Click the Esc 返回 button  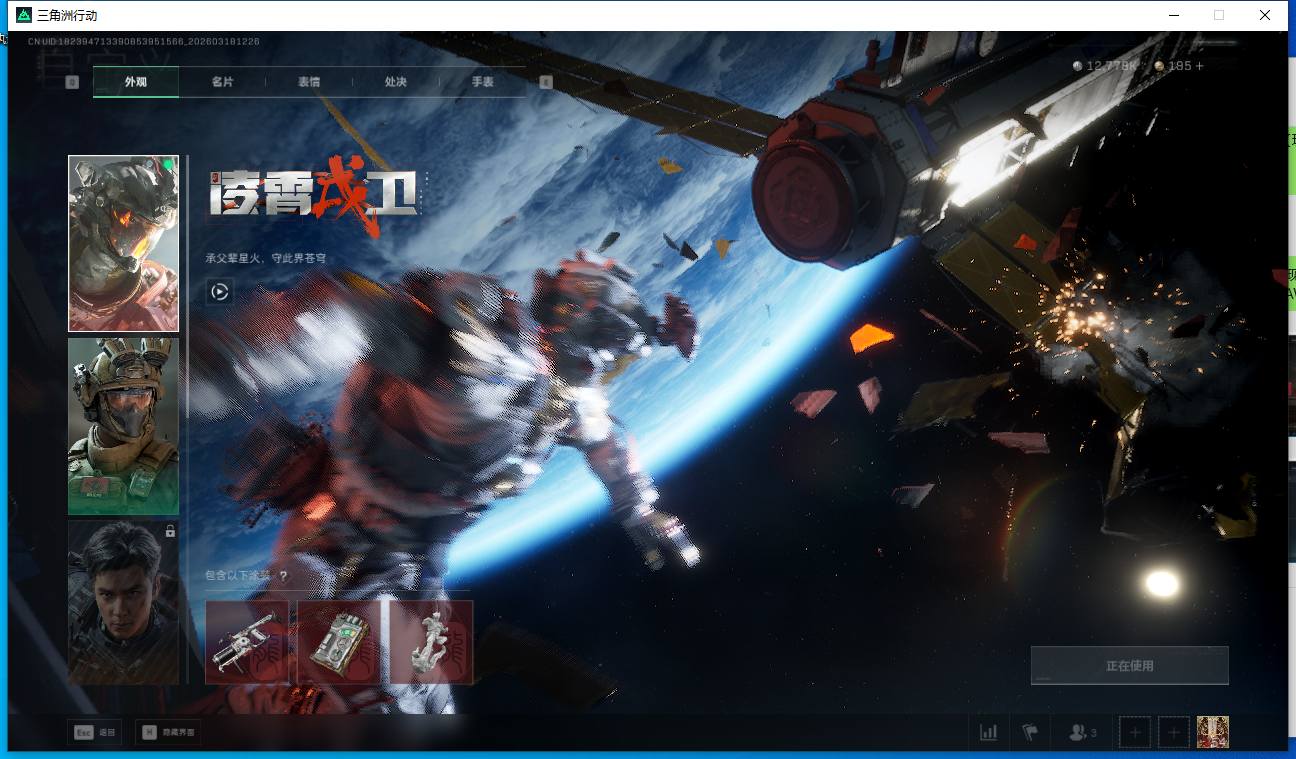click(x=94, y=733)
